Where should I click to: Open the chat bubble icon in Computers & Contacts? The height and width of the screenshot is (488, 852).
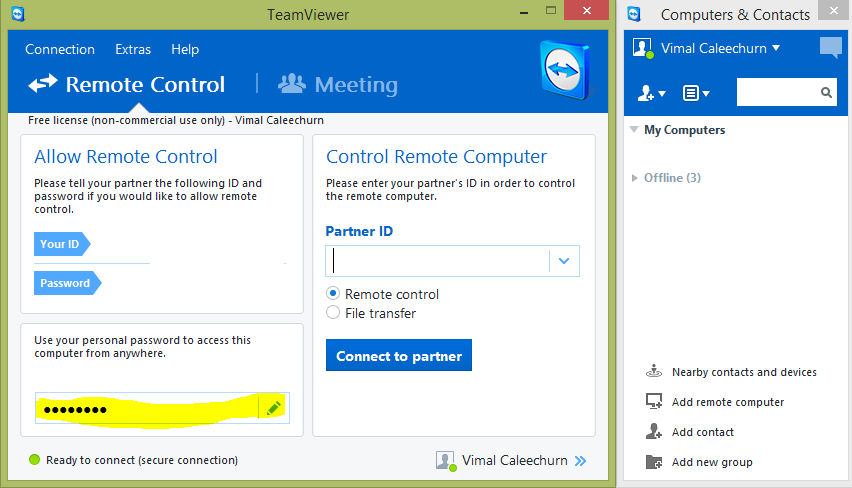coord(830,48)
